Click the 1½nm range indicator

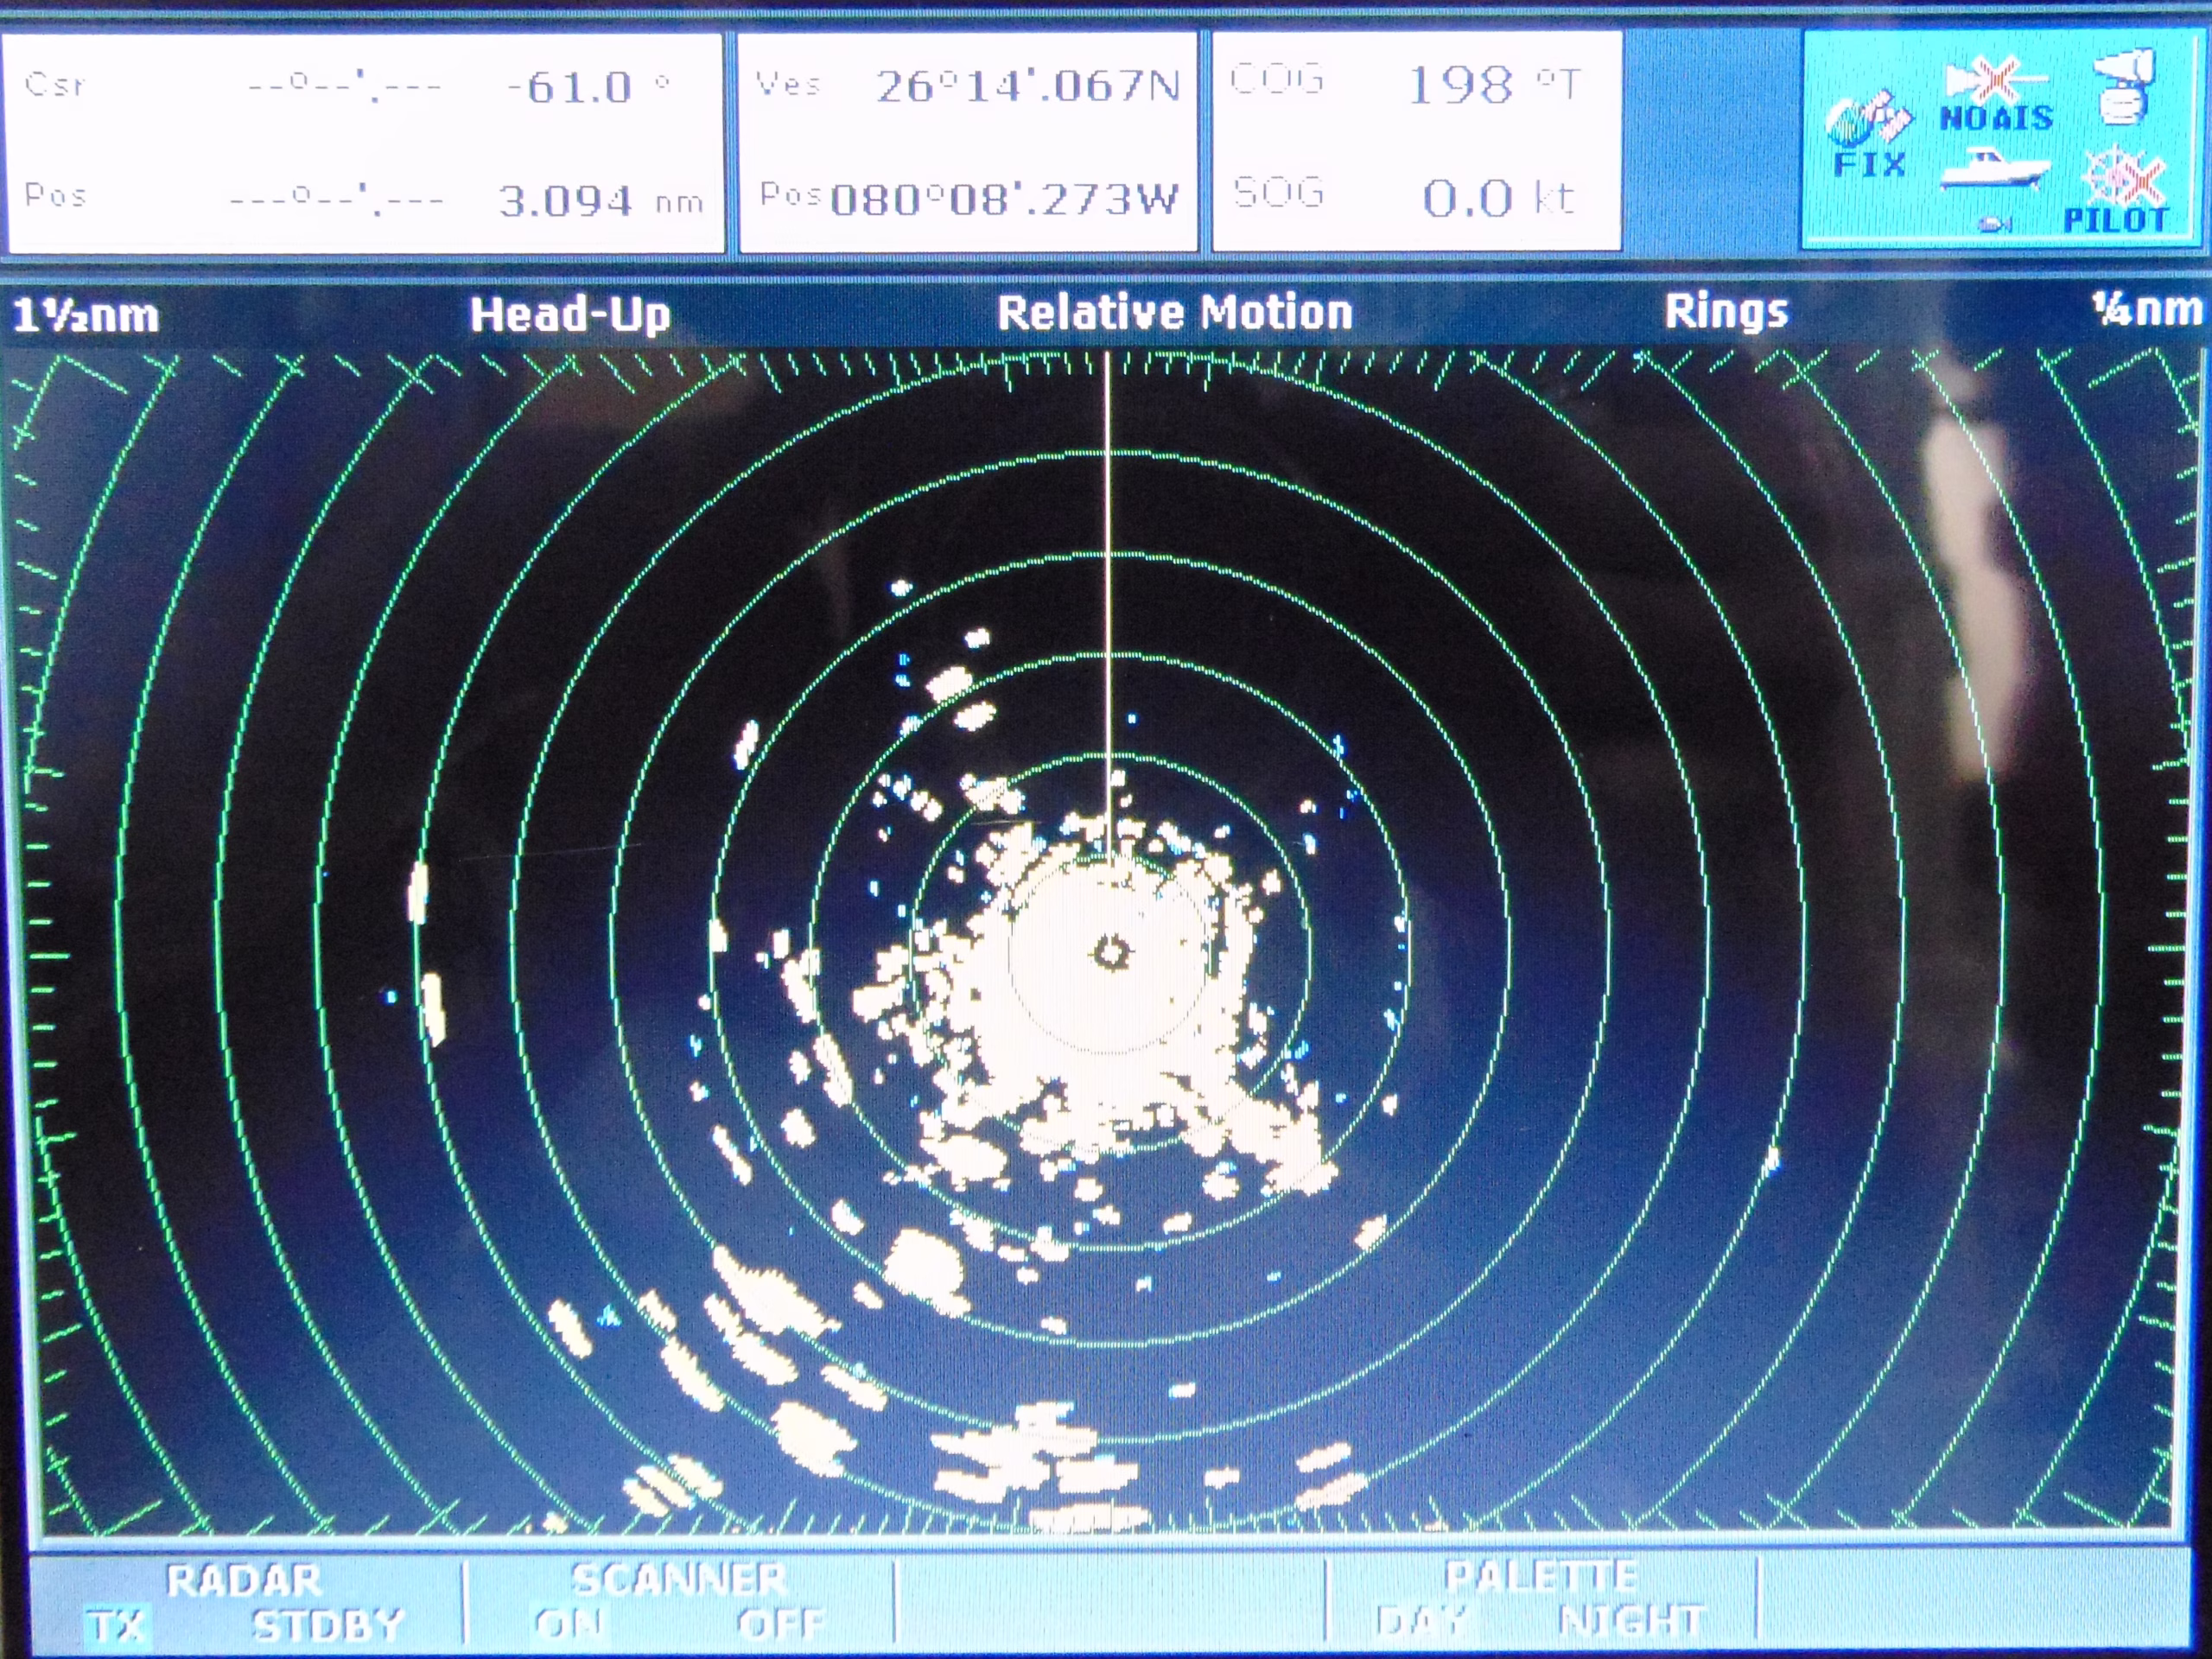click(x=86, y=316)
